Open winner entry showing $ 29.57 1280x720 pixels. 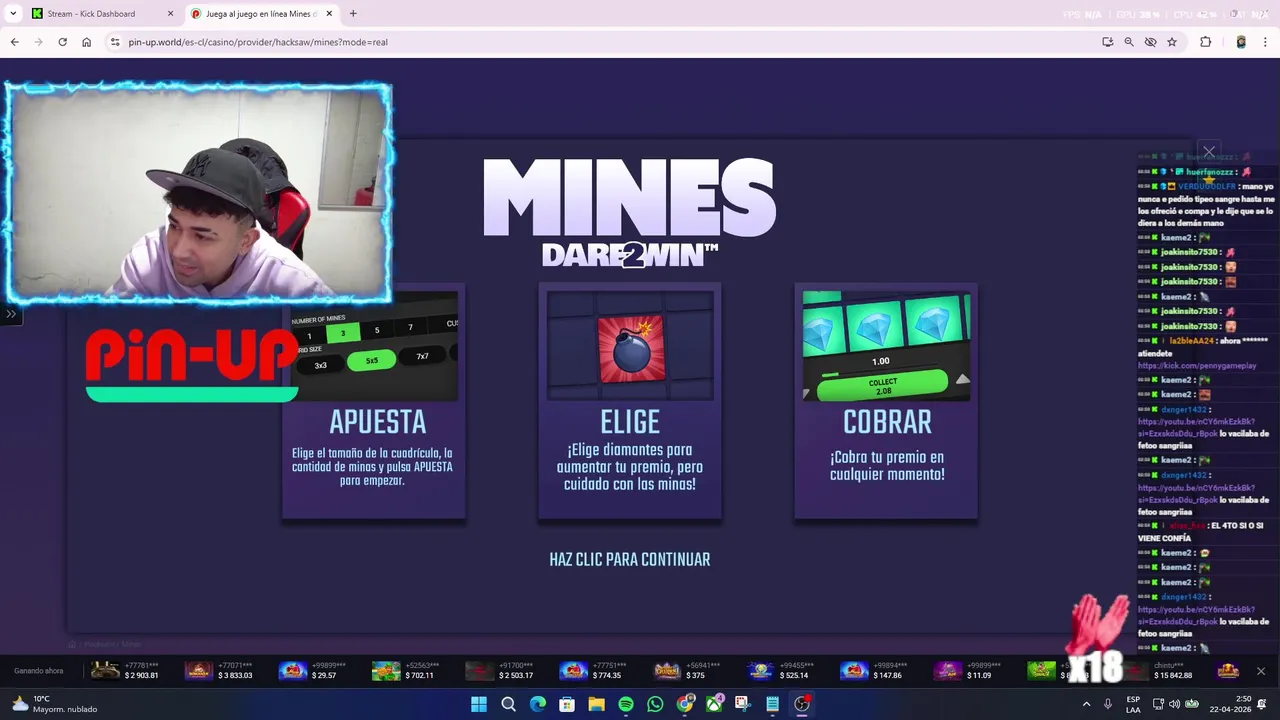[x=312, y=671]
